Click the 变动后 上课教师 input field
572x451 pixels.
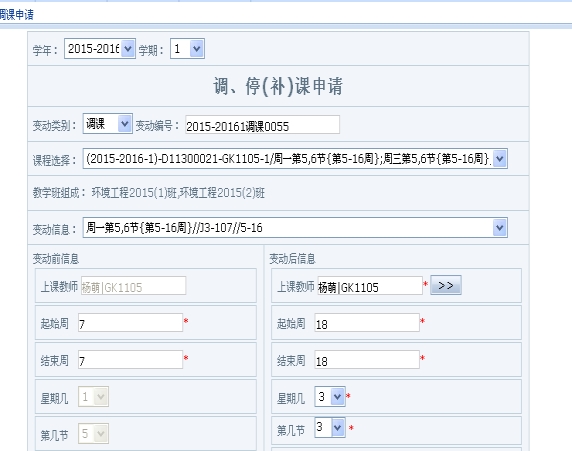coord(370,286)
